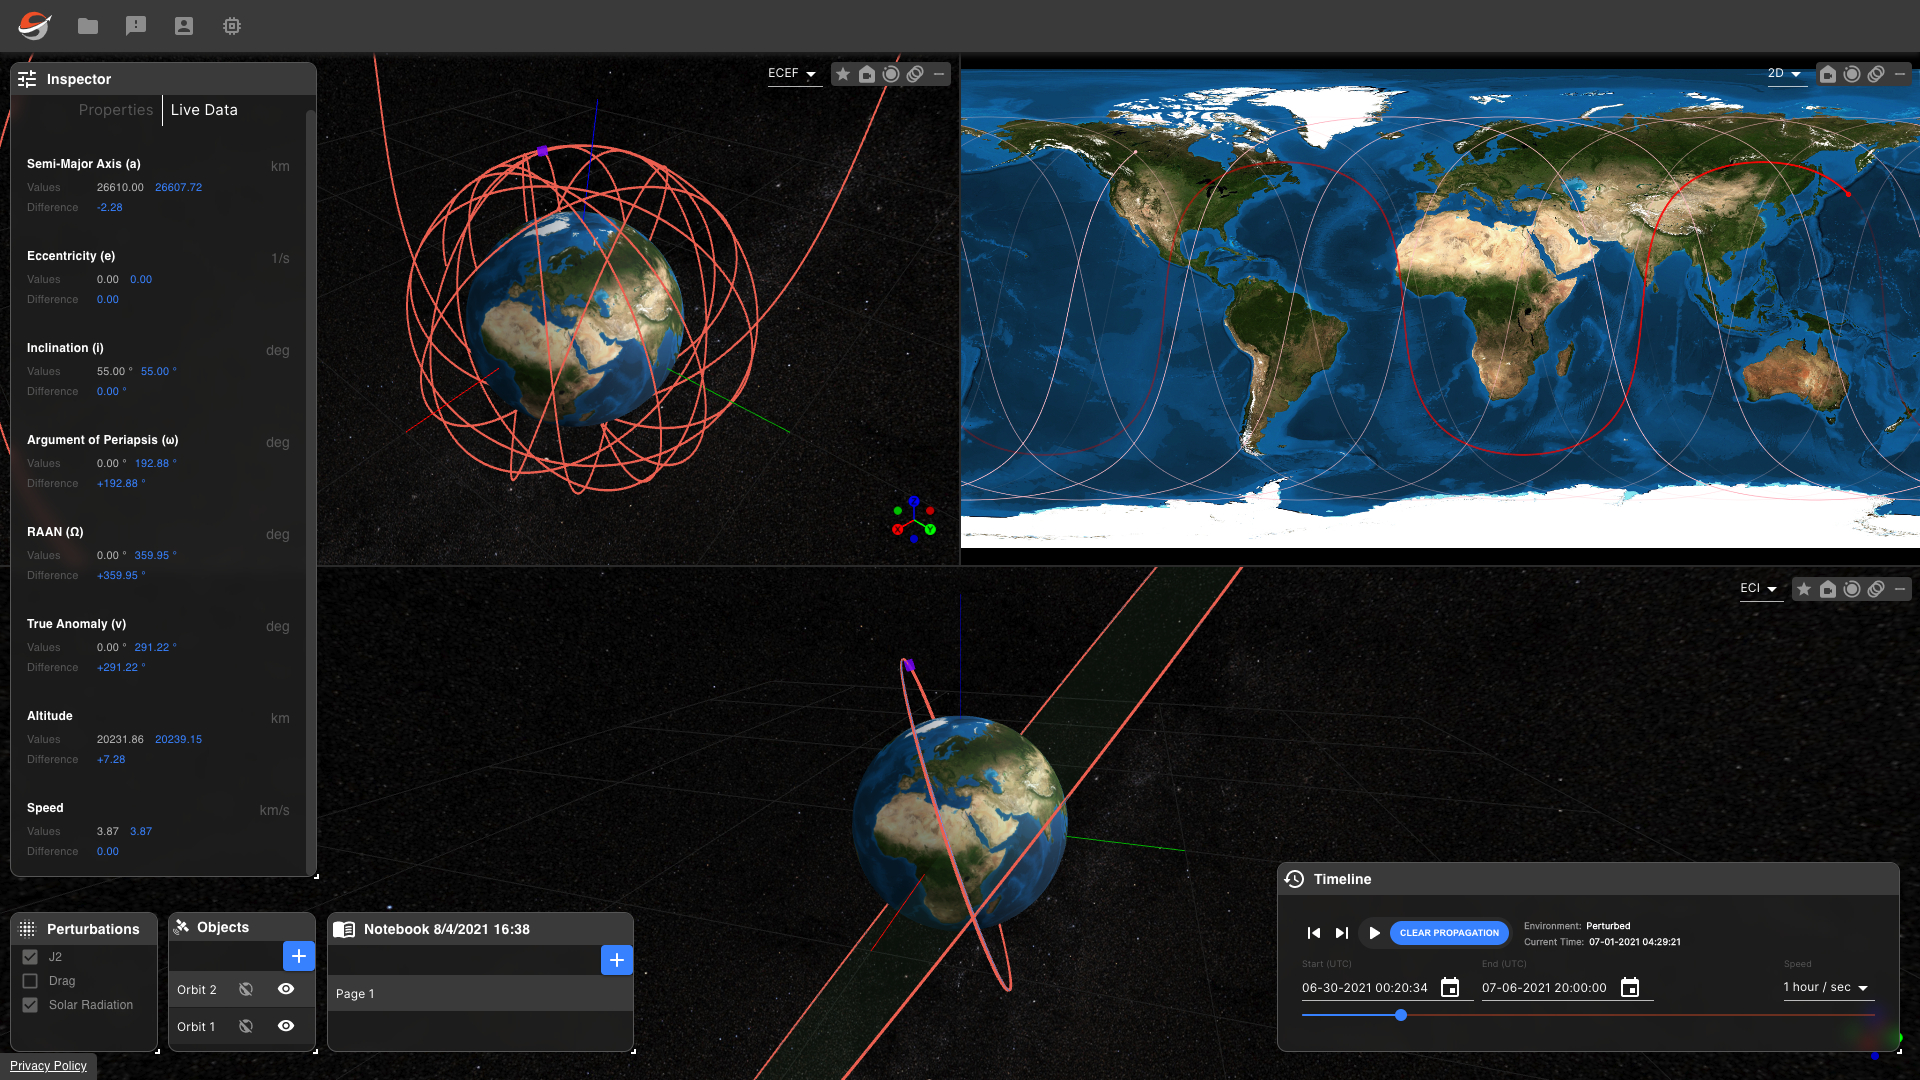Enable the Drag perturbation checkbox
Screen dimensions: 1920x1080
[30, 980]
